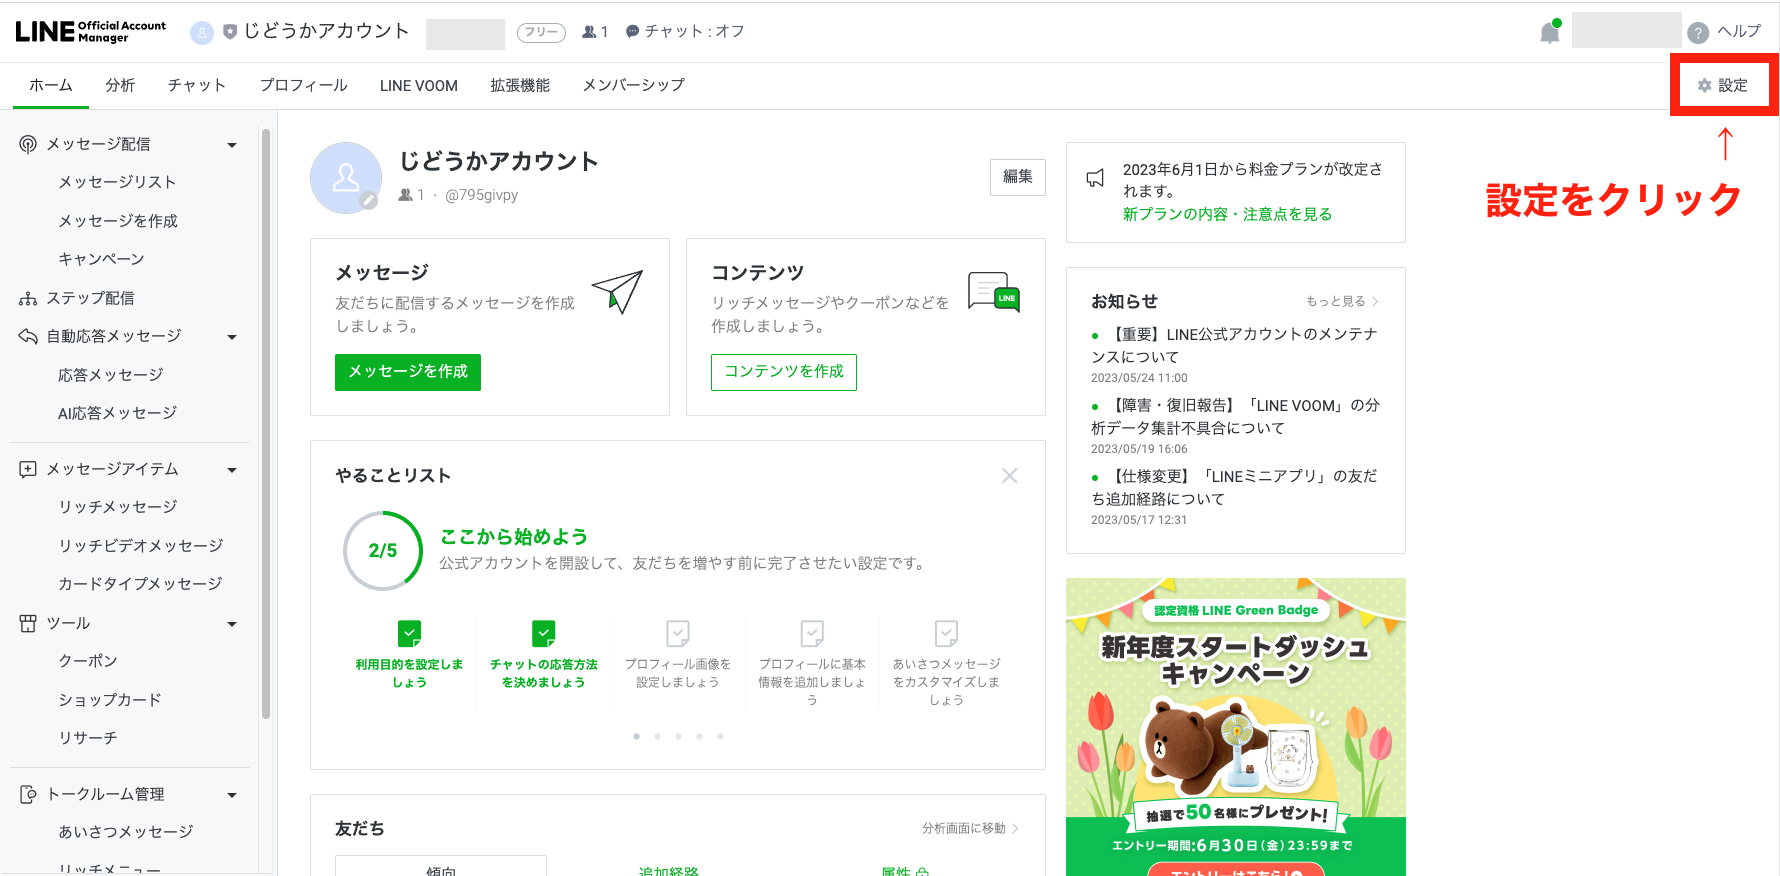Screen dimensions: 1780x876
Task: Open the LINE VOOM tab
Action: (x=418, y=86)
